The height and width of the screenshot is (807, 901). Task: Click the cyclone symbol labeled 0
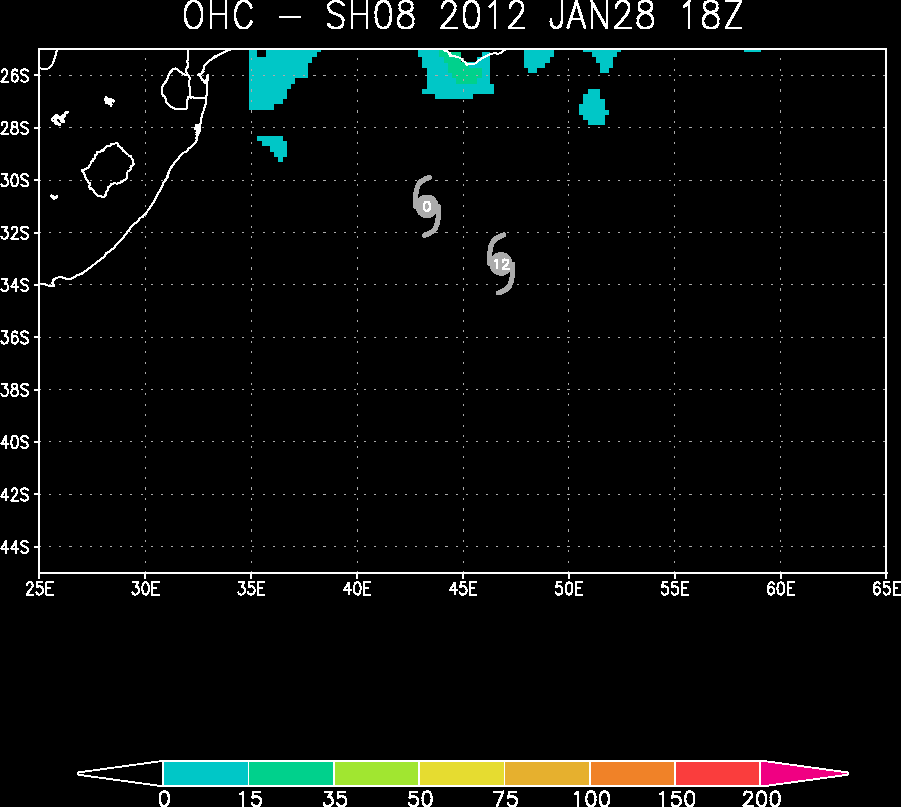pos(426,206)
